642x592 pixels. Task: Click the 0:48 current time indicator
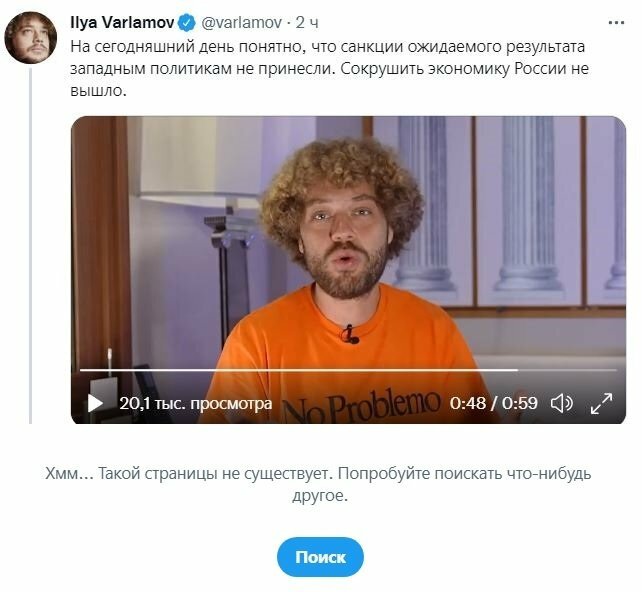point(468,403)
